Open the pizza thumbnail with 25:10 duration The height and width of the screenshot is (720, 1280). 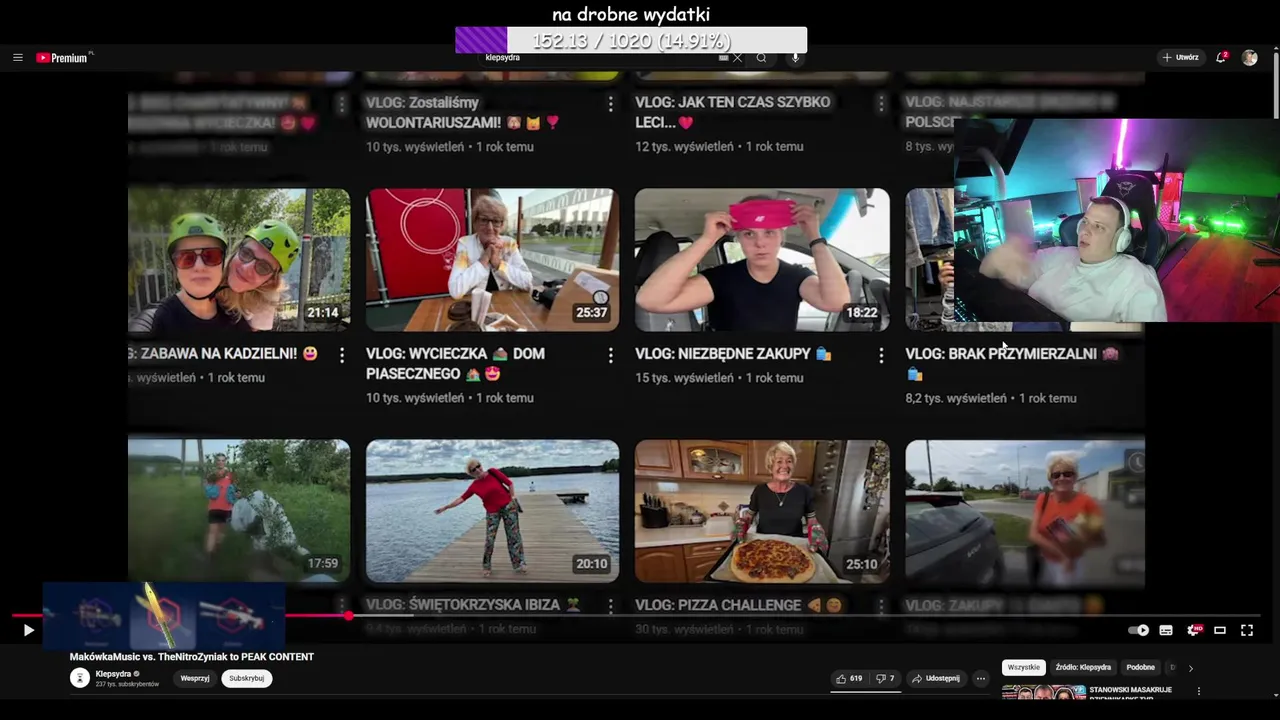762,511
